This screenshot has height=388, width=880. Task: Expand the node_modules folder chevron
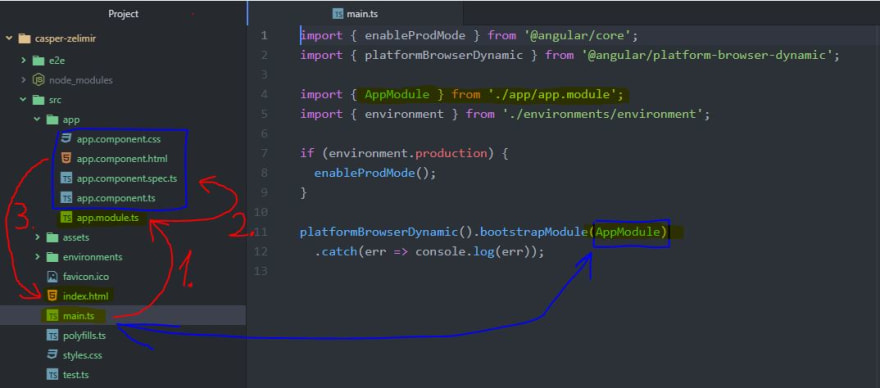pyautogui.click(x=24, y=80)
